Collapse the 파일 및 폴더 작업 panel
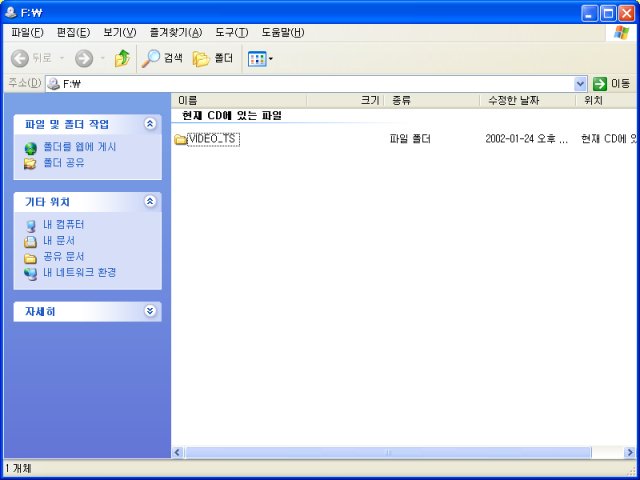Screen dimensions: 640x480 pyautogui.click(x=150, y=124)
